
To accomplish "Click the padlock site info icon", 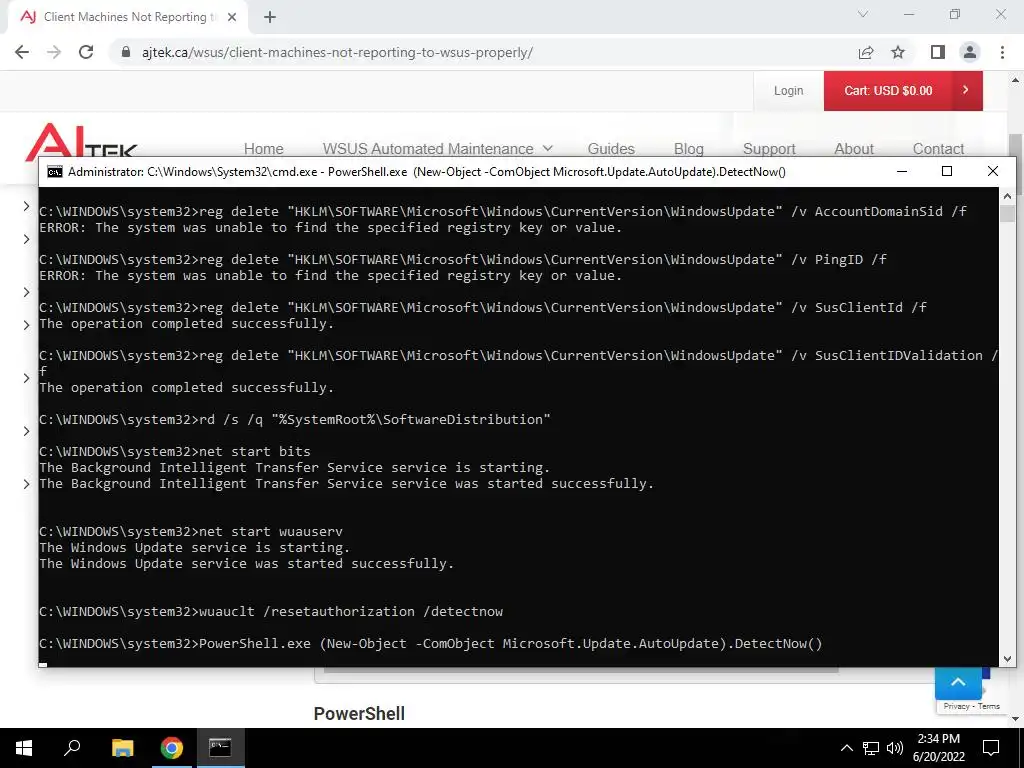I will [126, 52].
